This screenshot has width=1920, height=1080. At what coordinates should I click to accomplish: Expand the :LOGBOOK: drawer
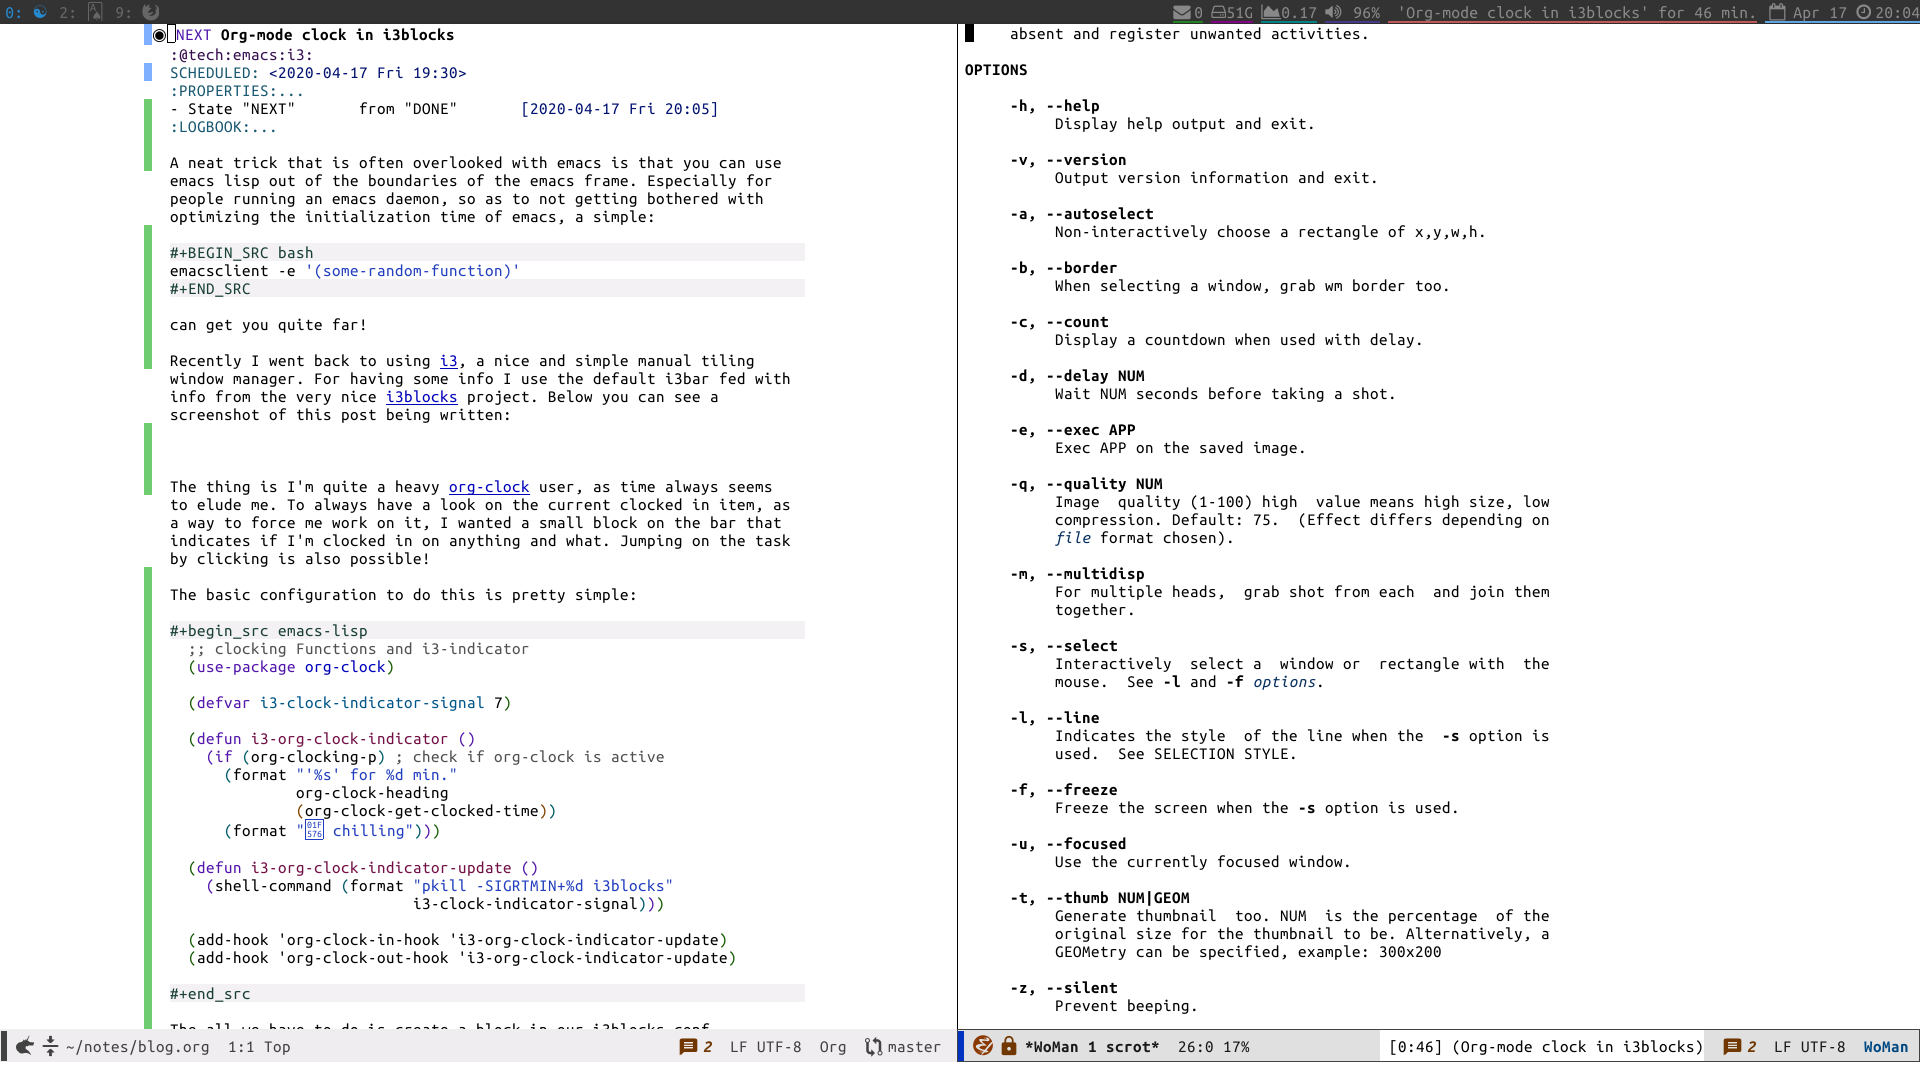223,127
